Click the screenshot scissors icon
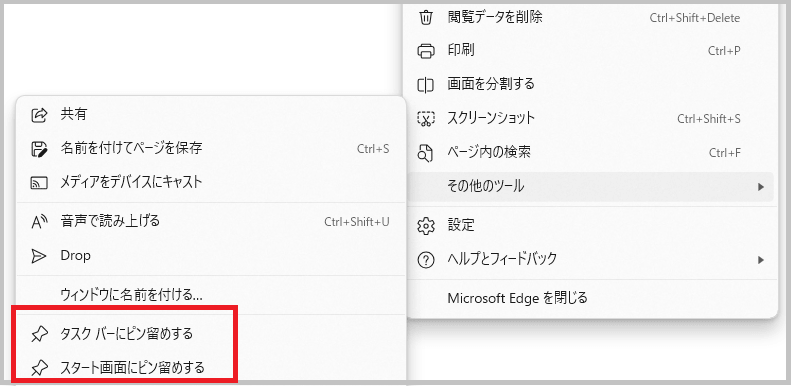The width and height of the screenshot is (791, 386). (426, 119)
